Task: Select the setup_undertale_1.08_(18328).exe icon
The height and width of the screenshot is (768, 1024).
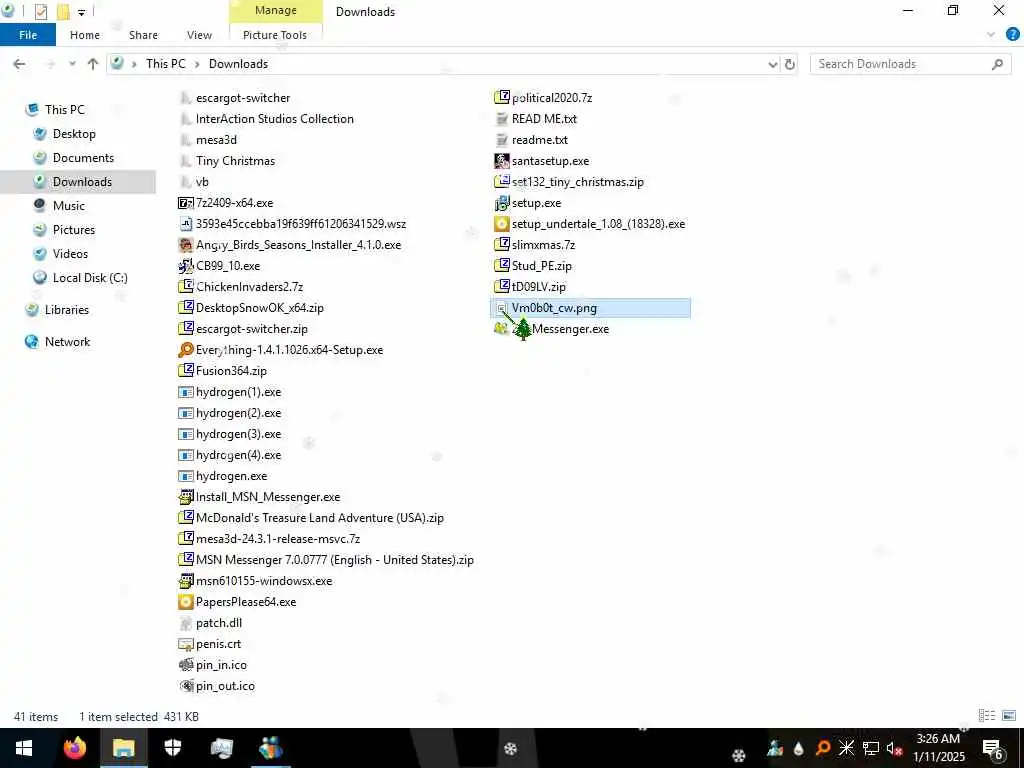Action: pos(502,224)
